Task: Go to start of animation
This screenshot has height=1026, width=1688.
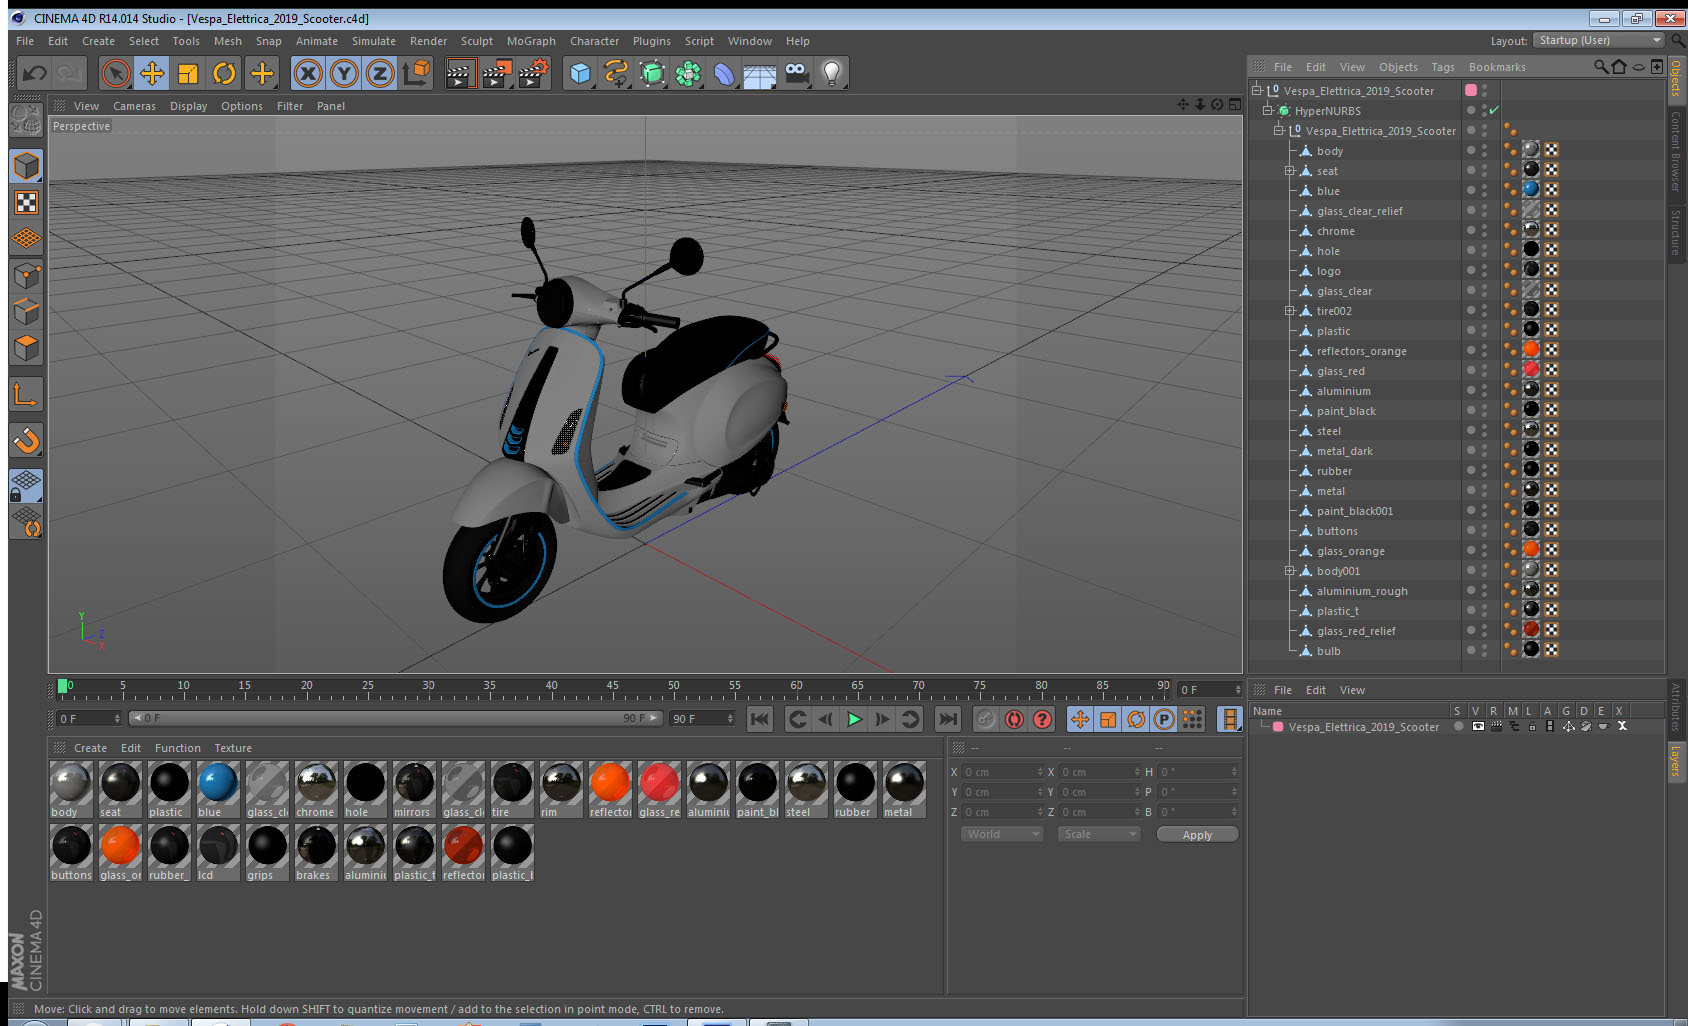Action: click(x=760, y=719)
